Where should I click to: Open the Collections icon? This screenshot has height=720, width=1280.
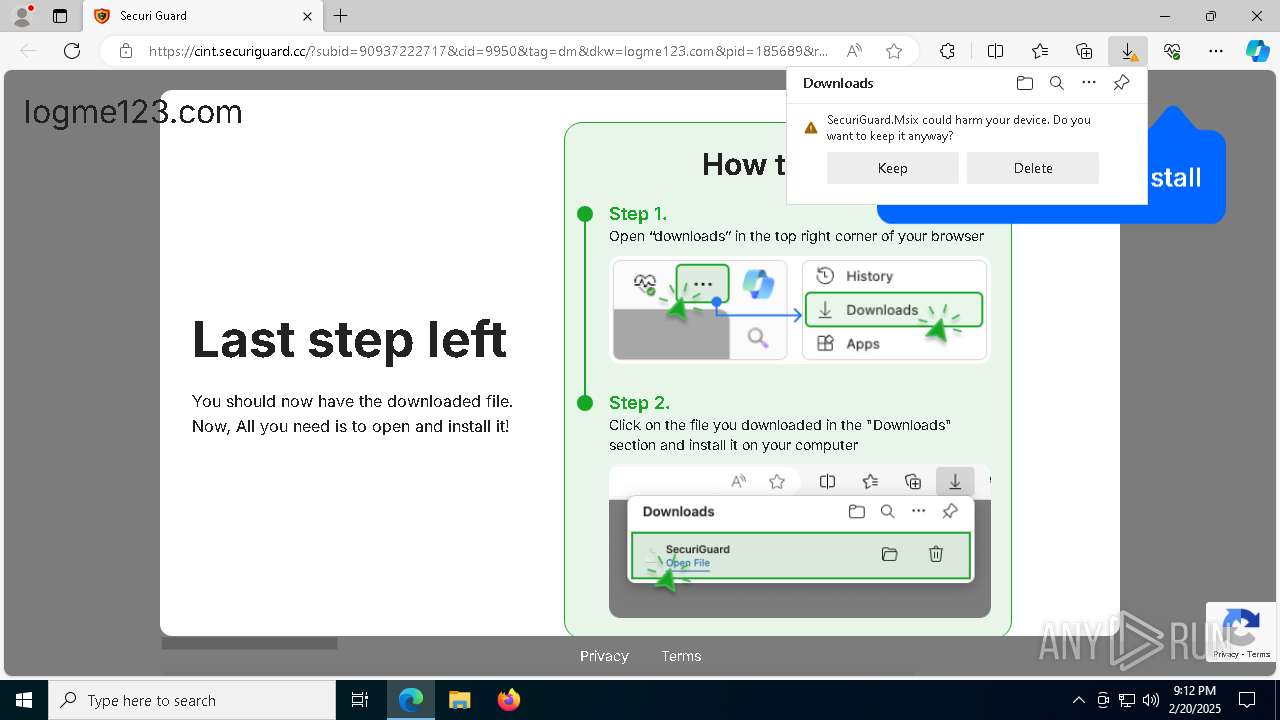(x=1084, y=51)
